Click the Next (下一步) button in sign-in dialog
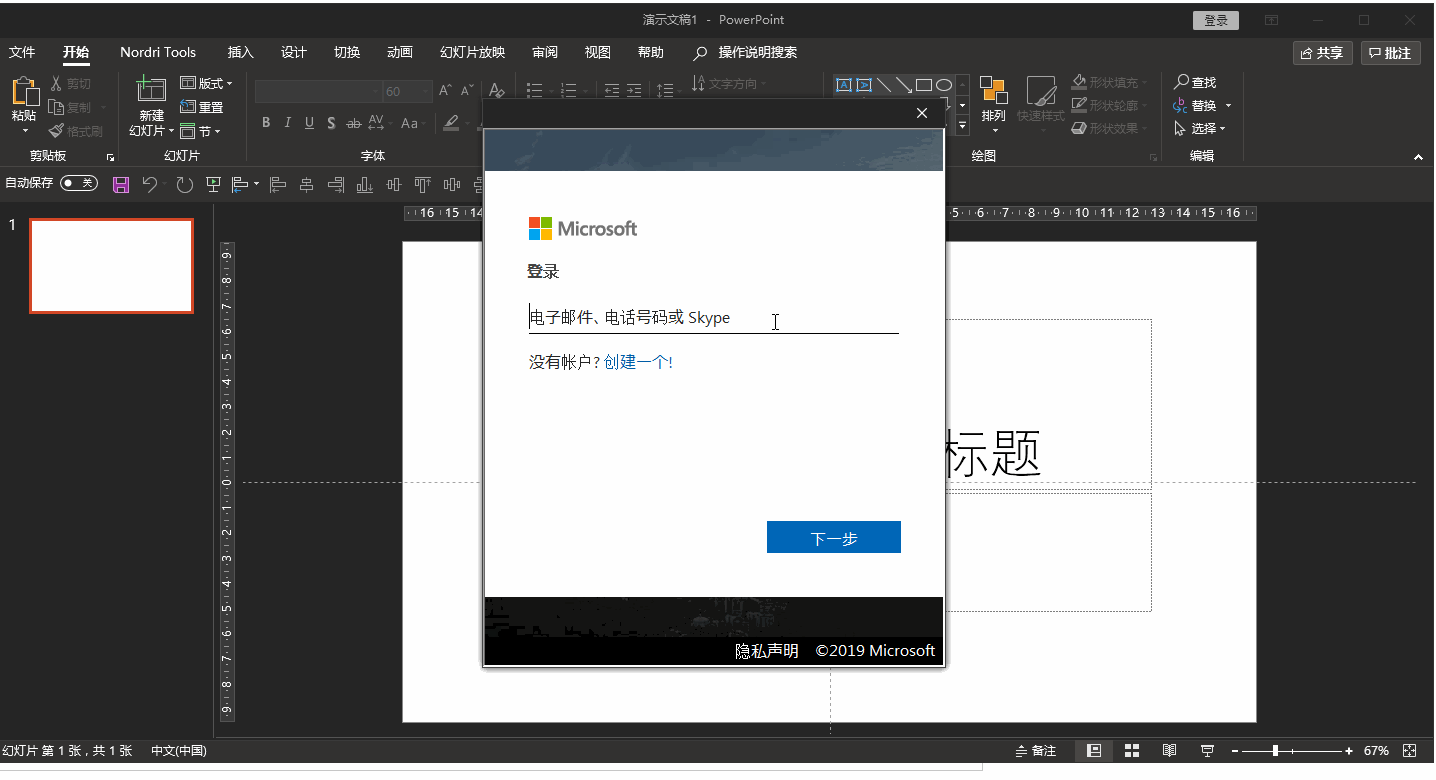The height and width of the screenshot is (780, 1436). coord(834,537)
